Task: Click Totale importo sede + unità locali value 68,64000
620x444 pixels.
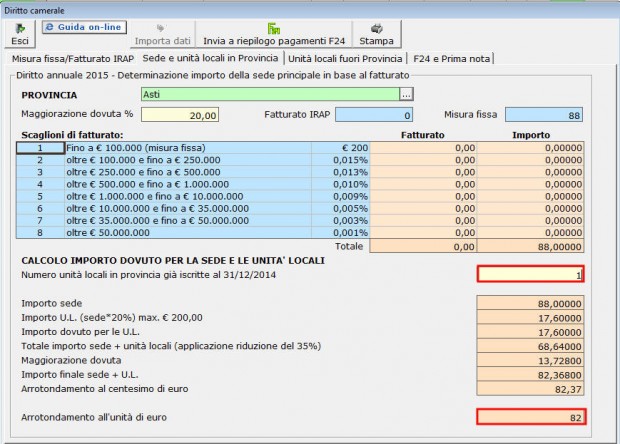Action: pyautogui.click(x=530, y=346)
